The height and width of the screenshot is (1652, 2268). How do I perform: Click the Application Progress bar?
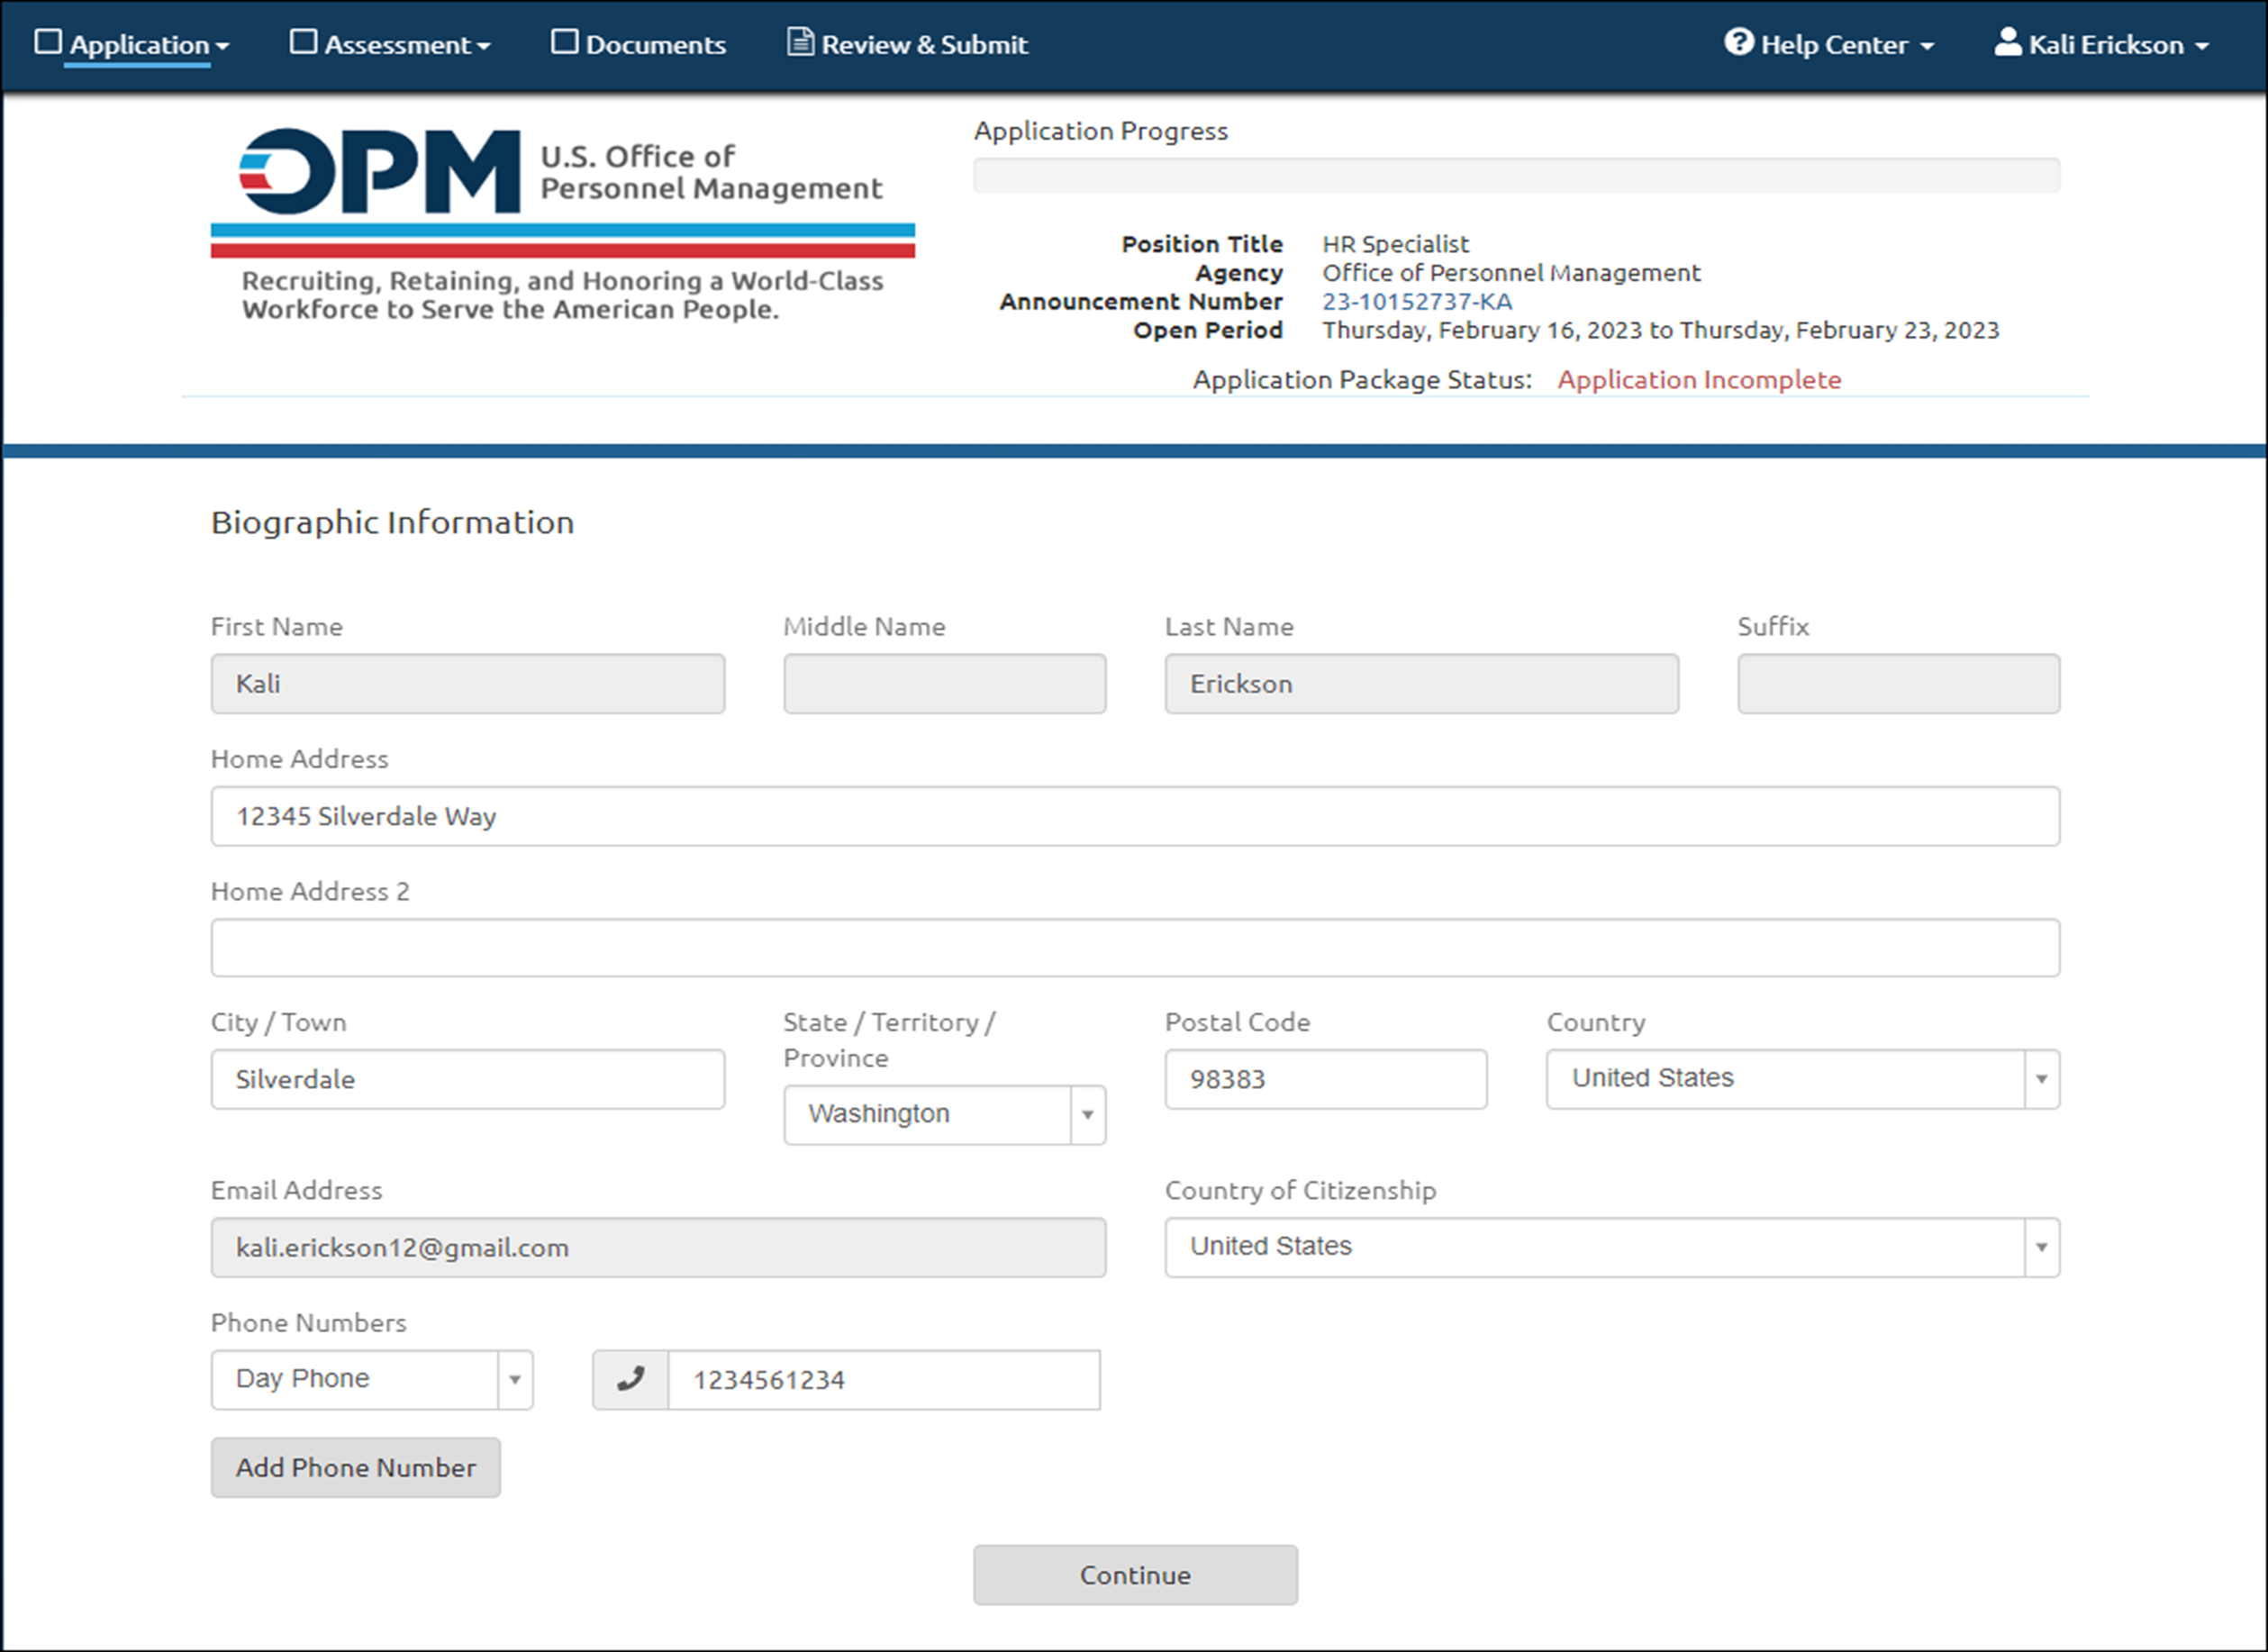coord(1516,175)
